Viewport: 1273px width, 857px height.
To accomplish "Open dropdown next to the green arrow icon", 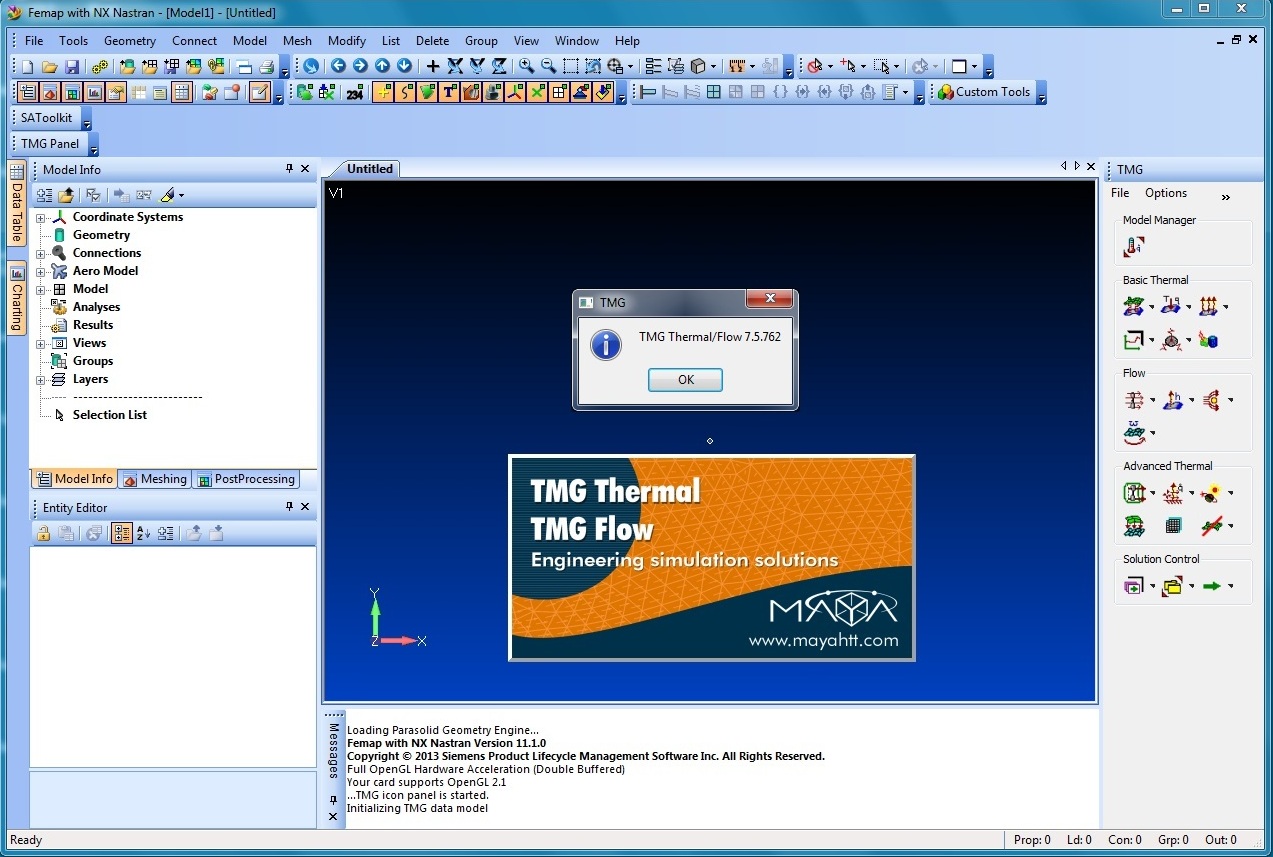I will pyautogui.click(x=1231, y=587).
